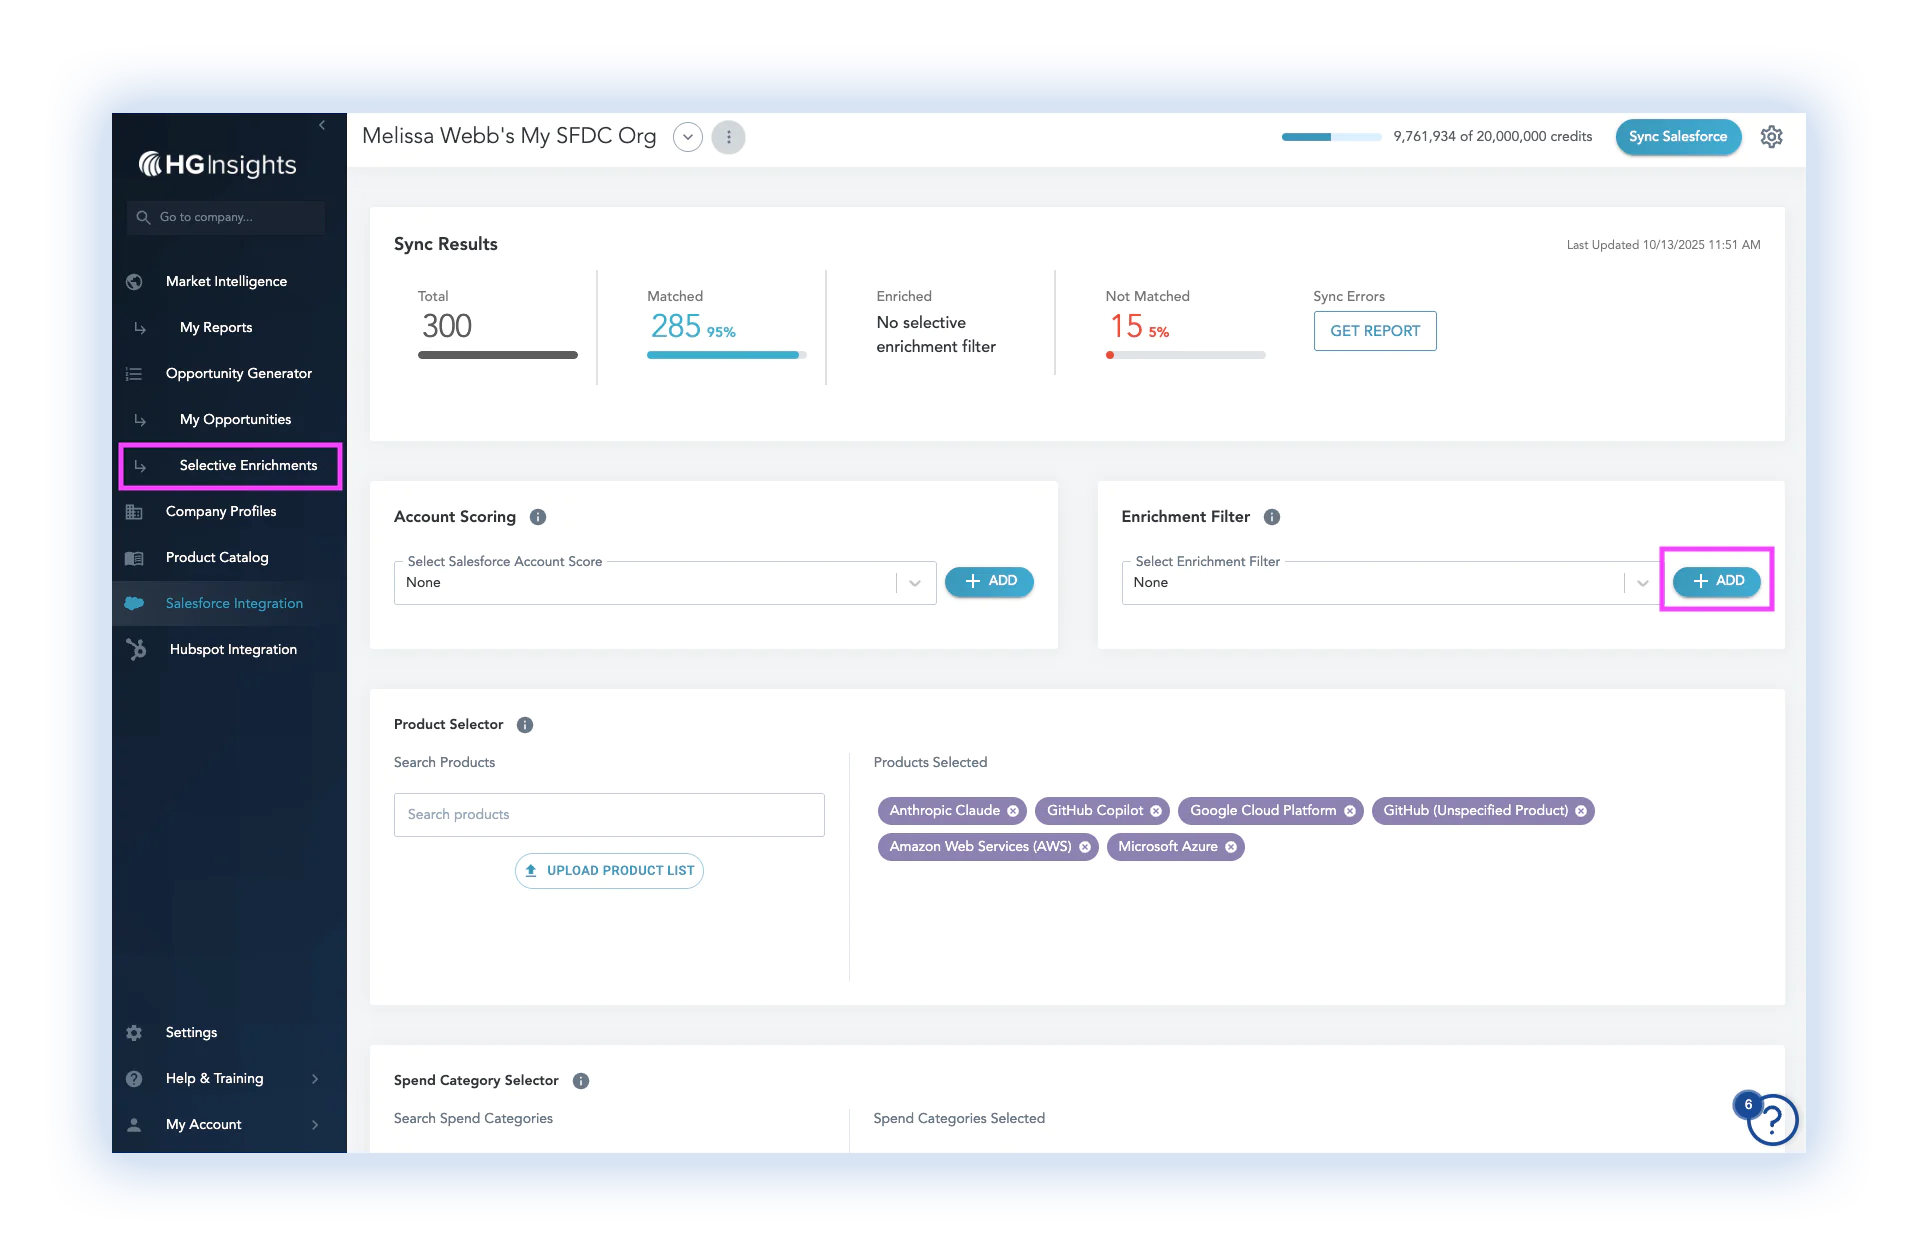Click the Settings gear icon in sidebar

coord(134,1033)
